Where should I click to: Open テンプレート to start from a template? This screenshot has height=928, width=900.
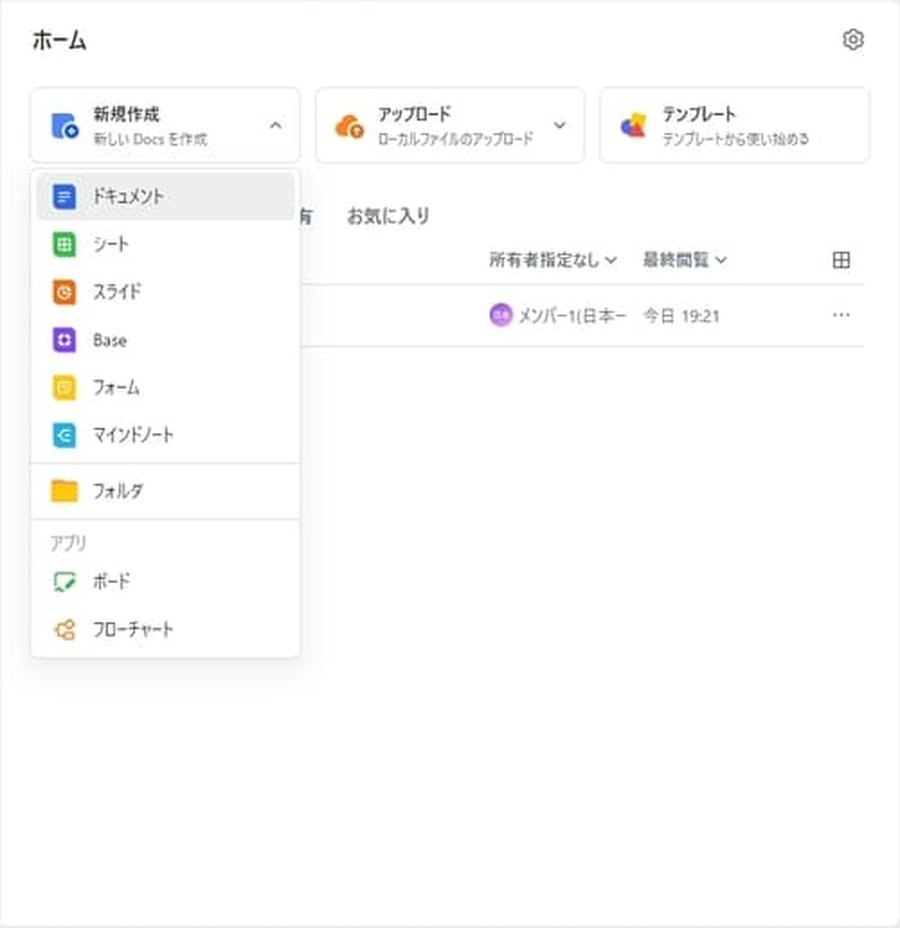click(x=733, y=125)
